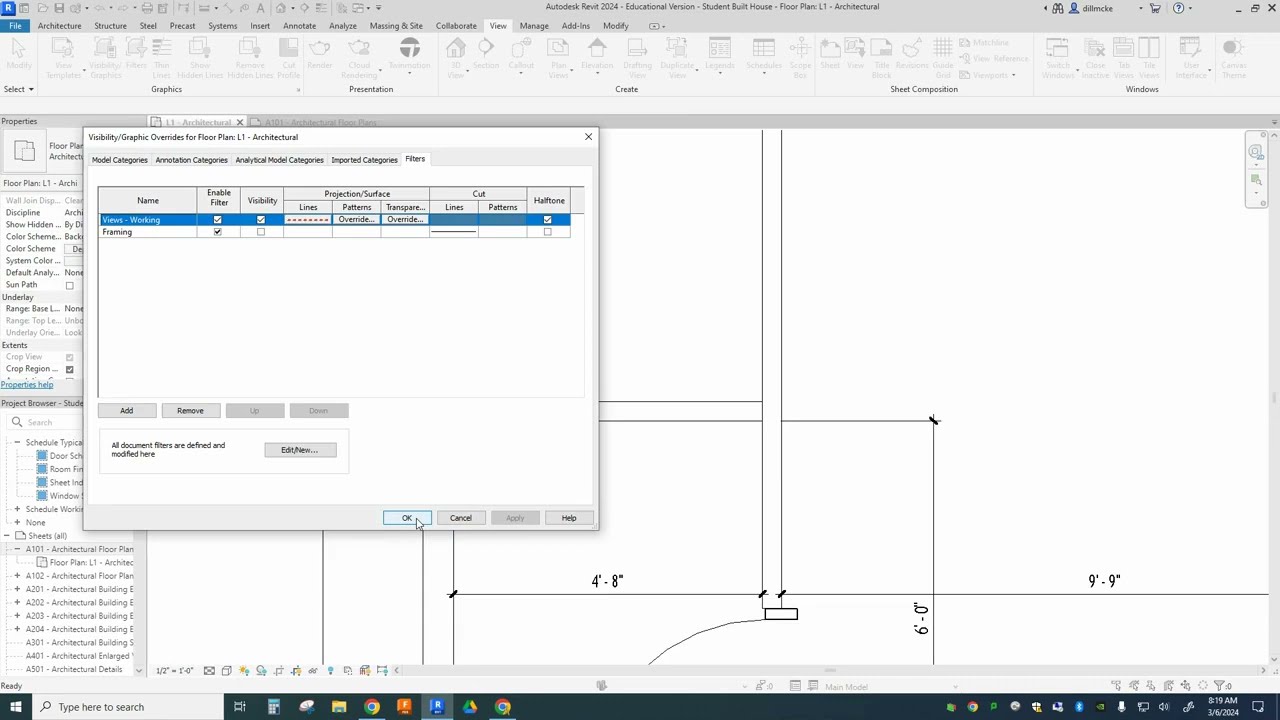Select the Section tool icon

[486, 49]
